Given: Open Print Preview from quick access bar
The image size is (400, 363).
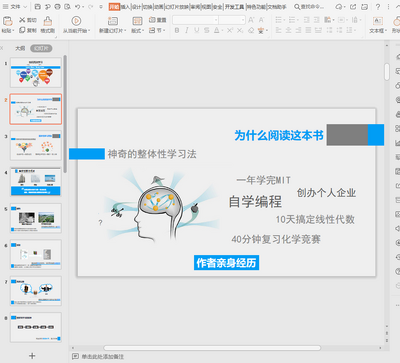Looking at the screenshot, I should pos(67,7).
